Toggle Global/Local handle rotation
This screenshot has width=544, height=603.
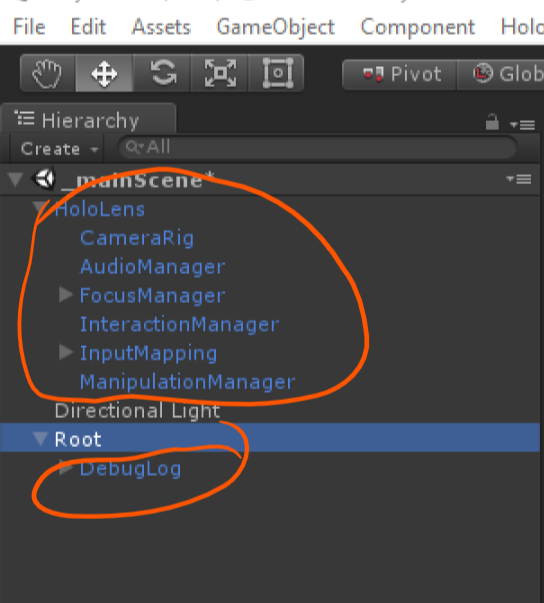[x=501, y=75]
